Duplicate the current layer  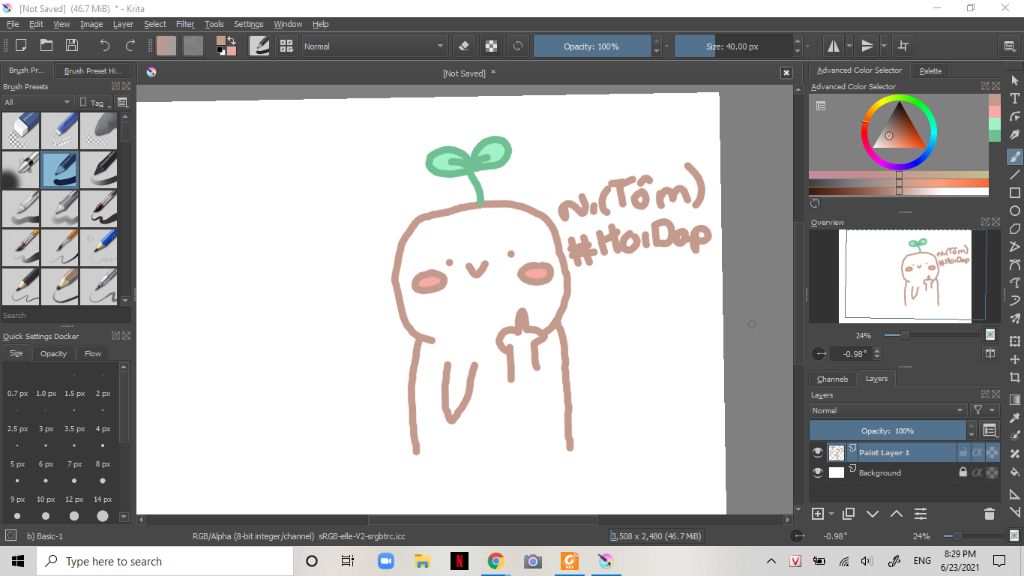pos(848,514)
